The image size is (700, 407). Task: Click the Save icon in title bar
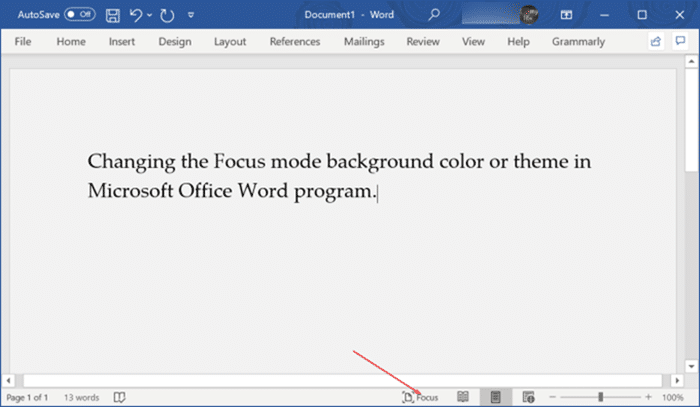112,15
